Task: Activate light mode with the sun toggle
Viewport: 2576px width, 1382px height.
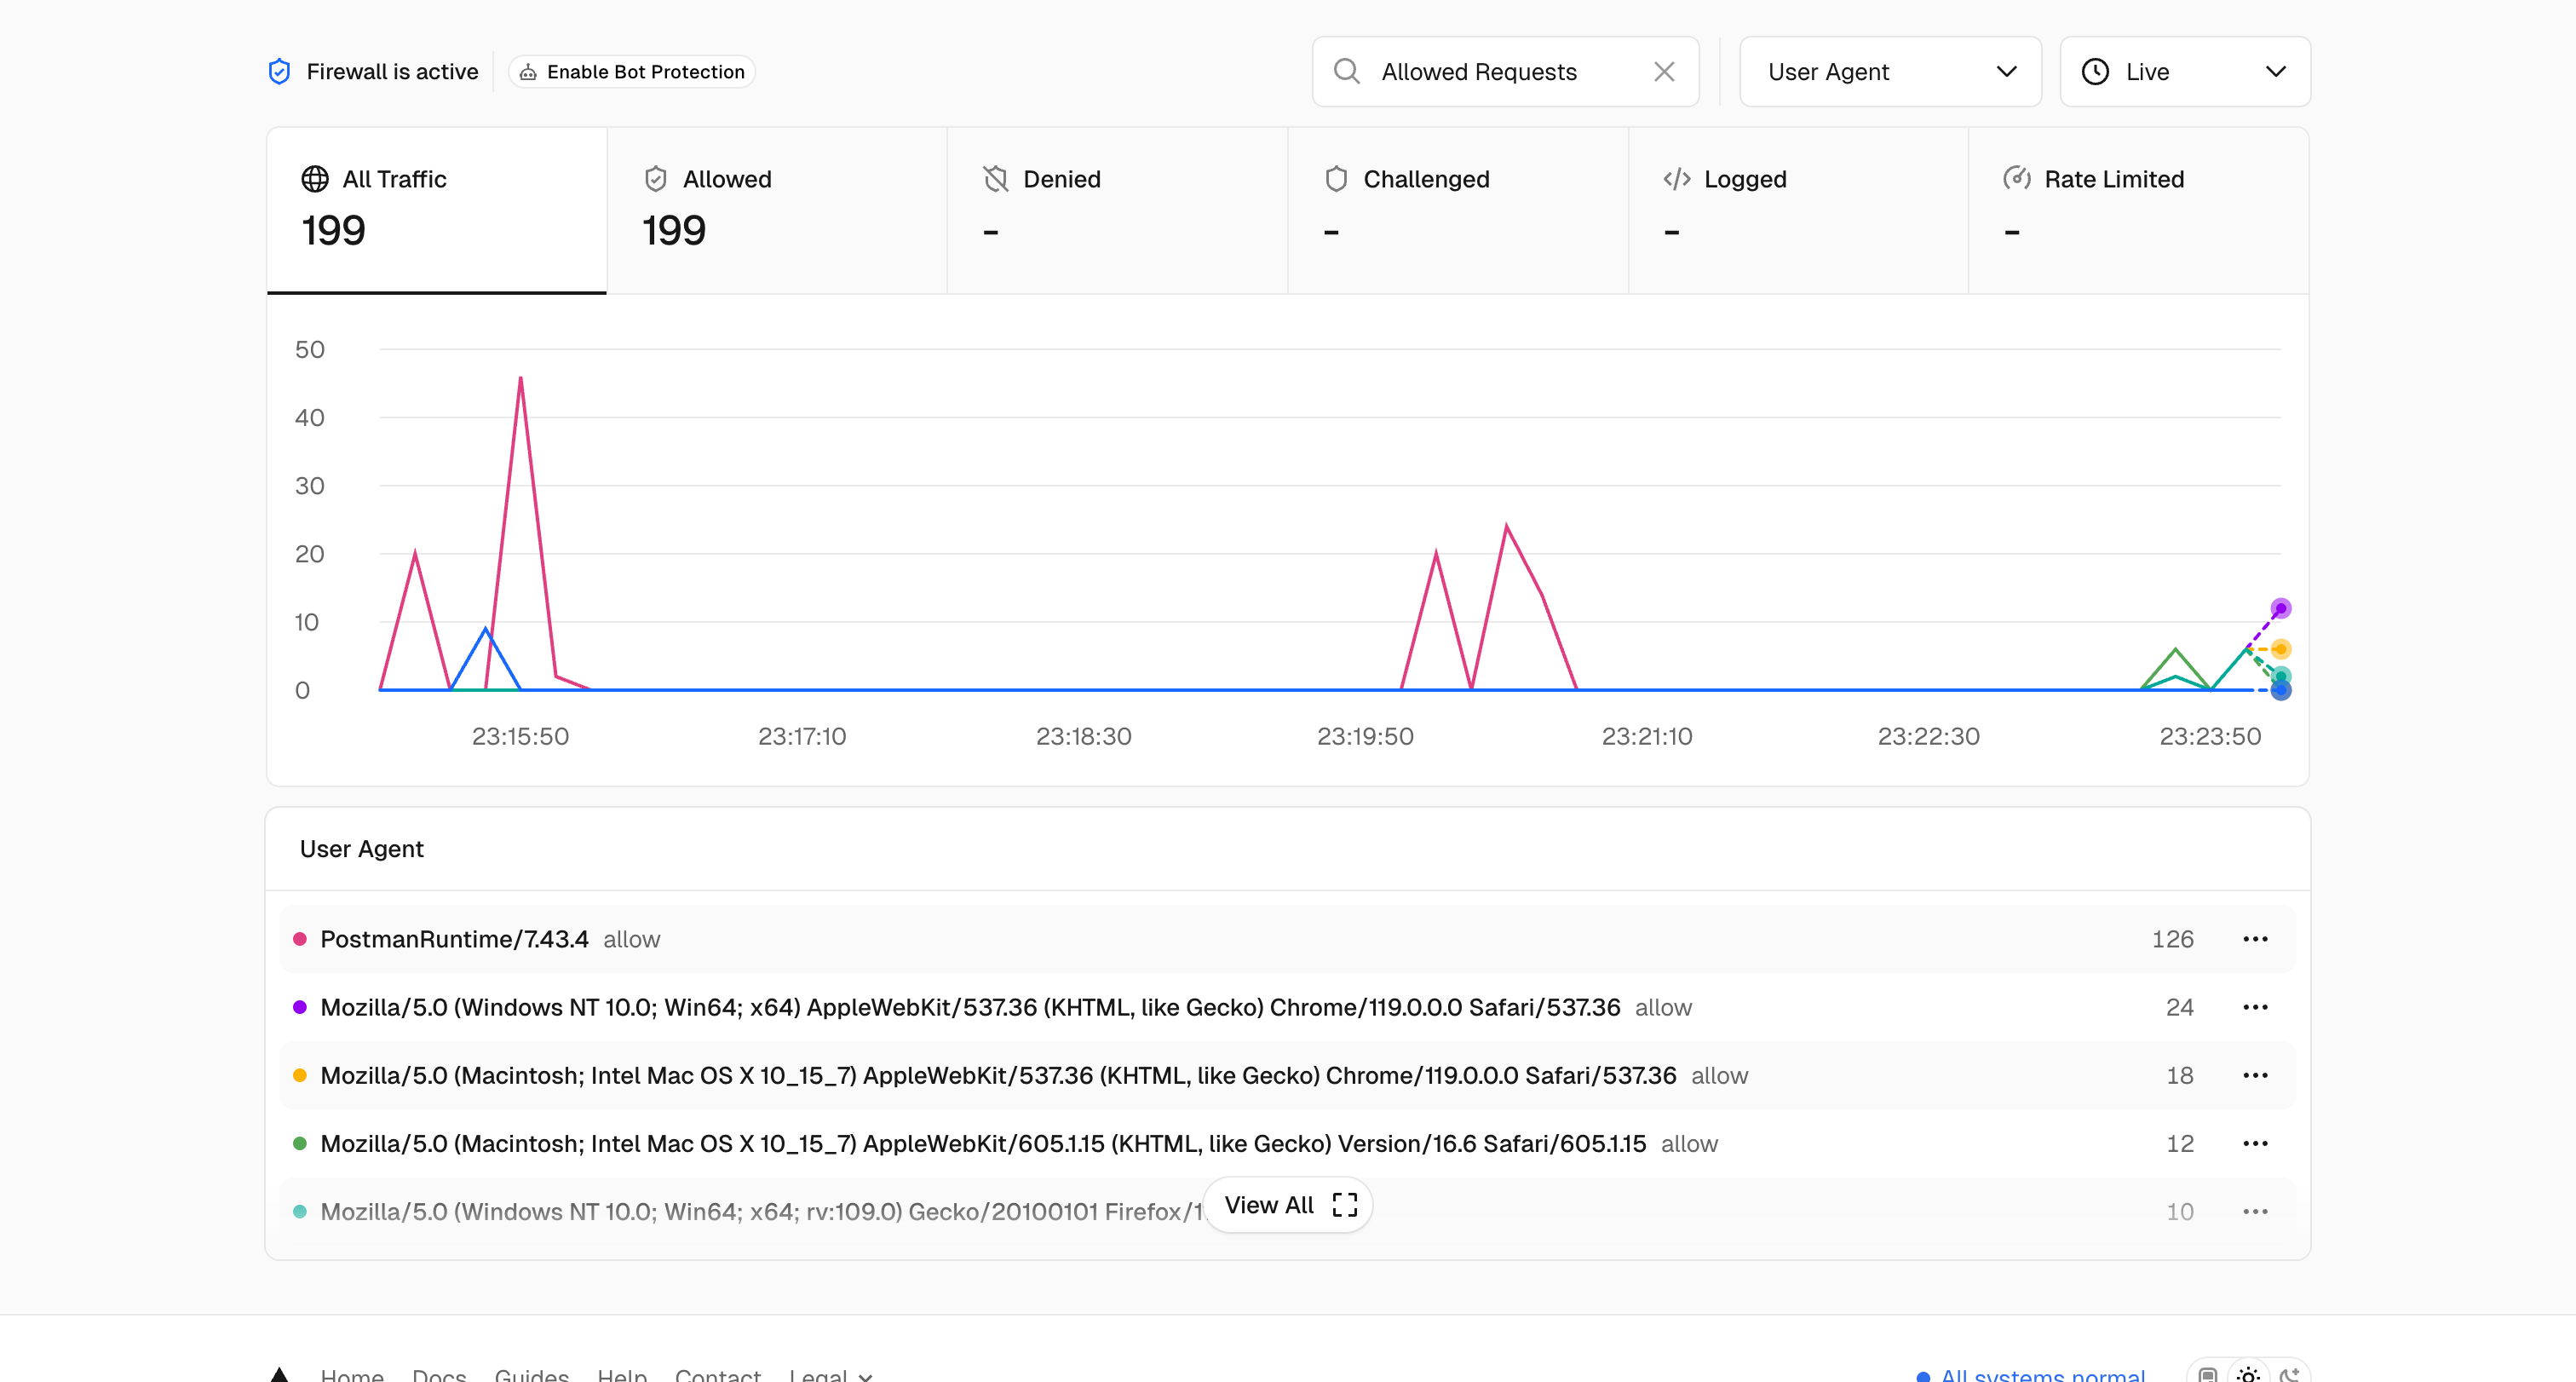Action: 2249,1376
